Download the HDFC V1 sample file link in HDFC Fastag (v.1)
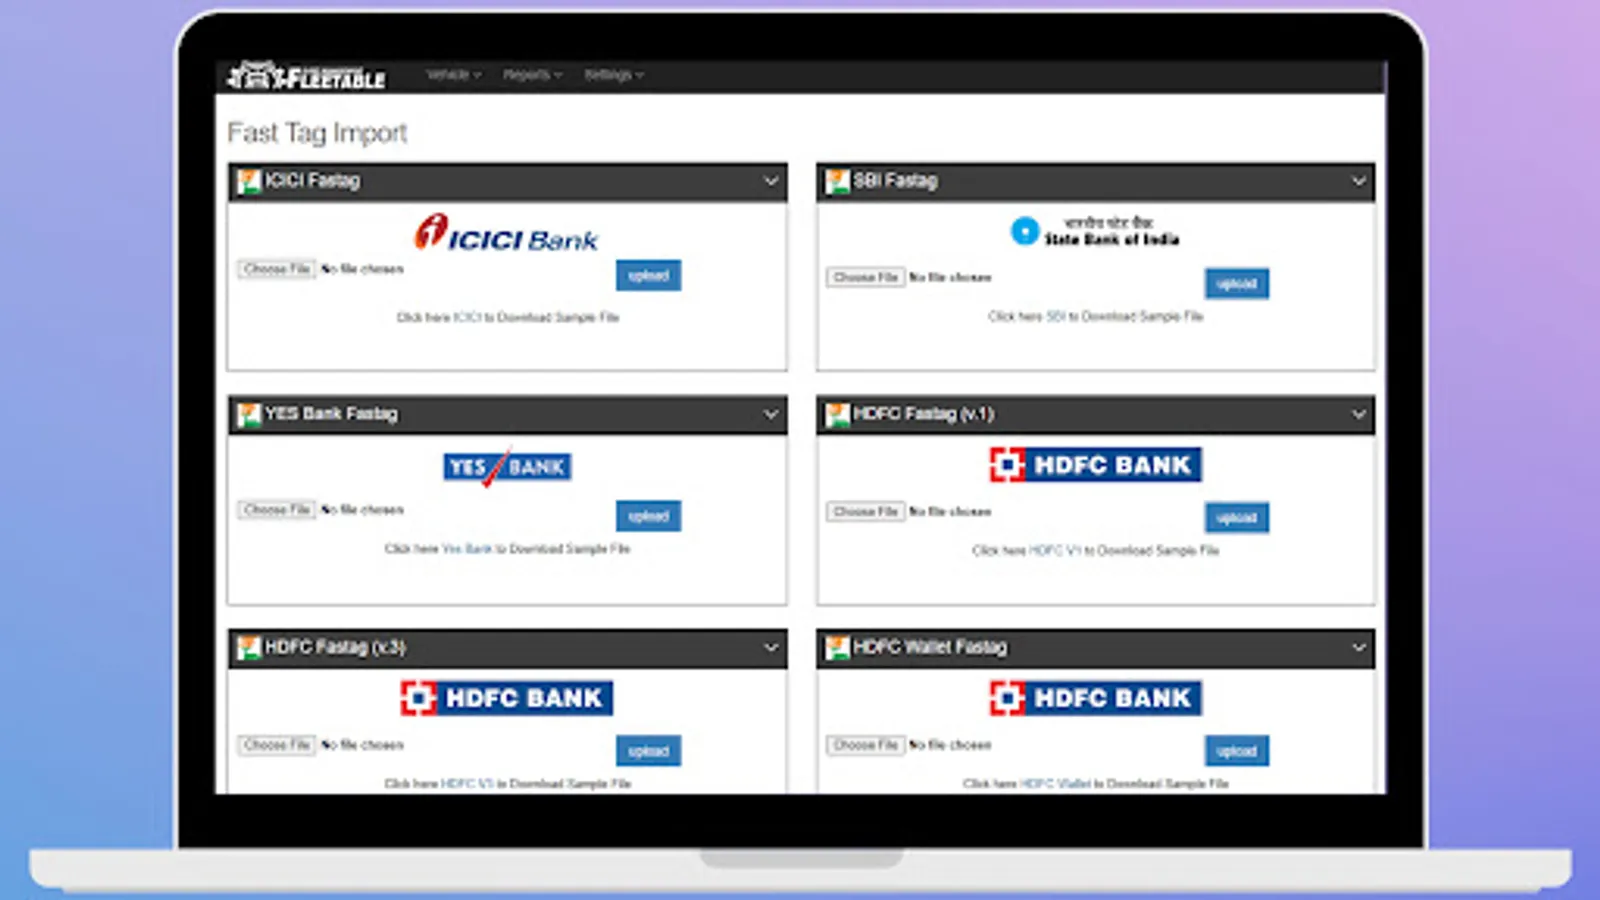 point(1055,551)
